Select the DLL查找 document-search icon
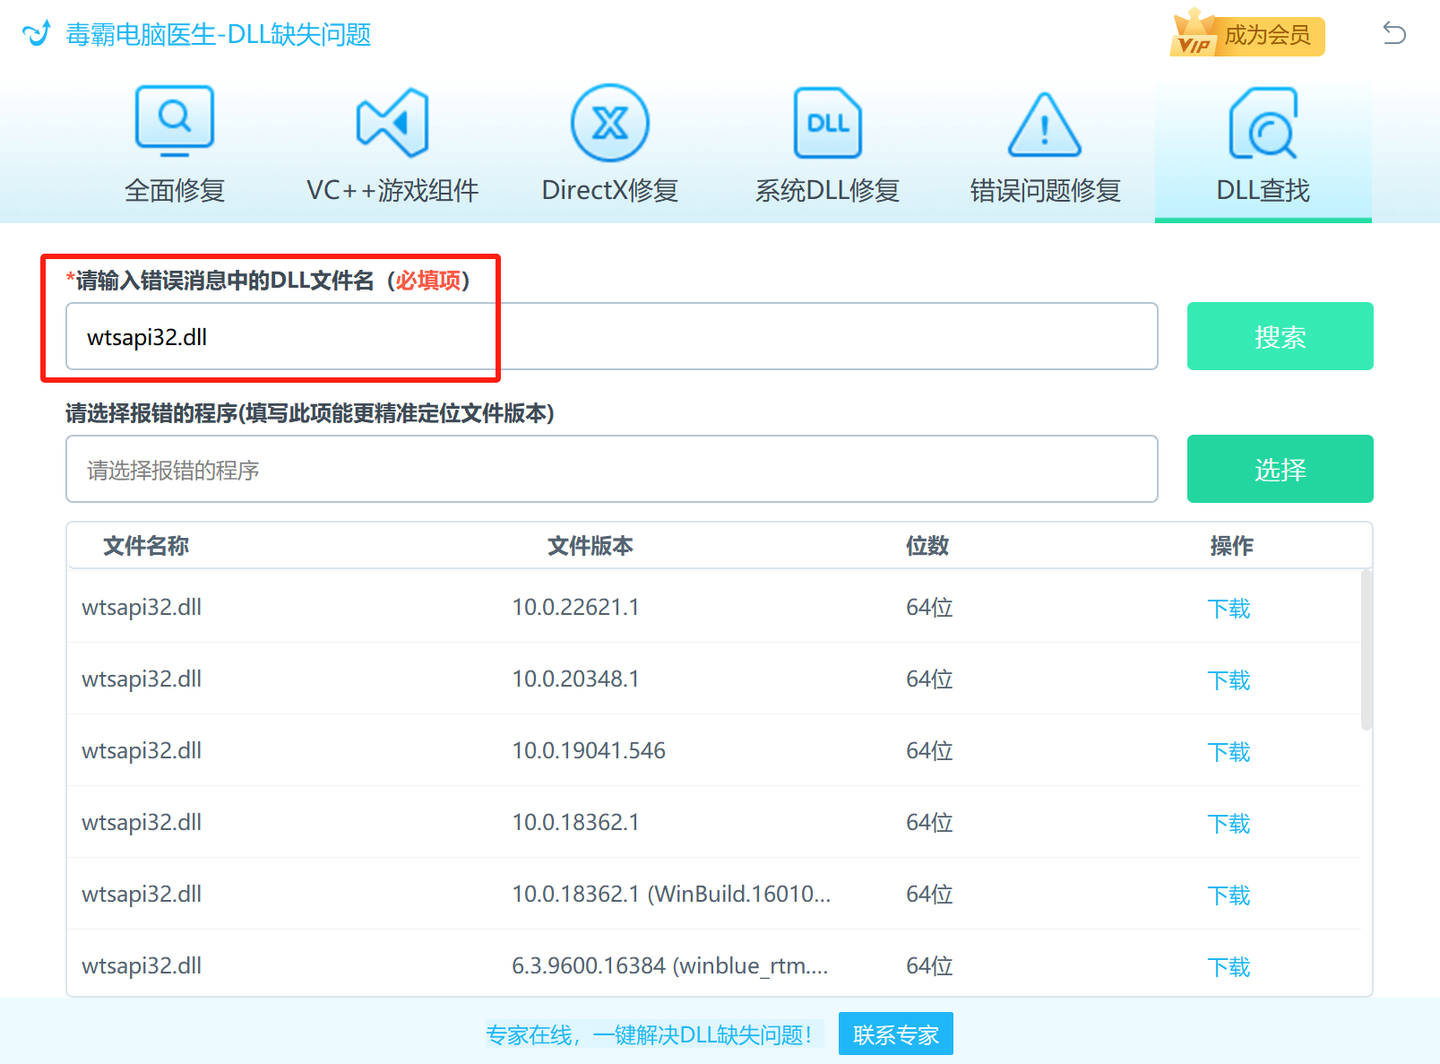This screenshot has width=1440, height=1064. click(1262, 121)
